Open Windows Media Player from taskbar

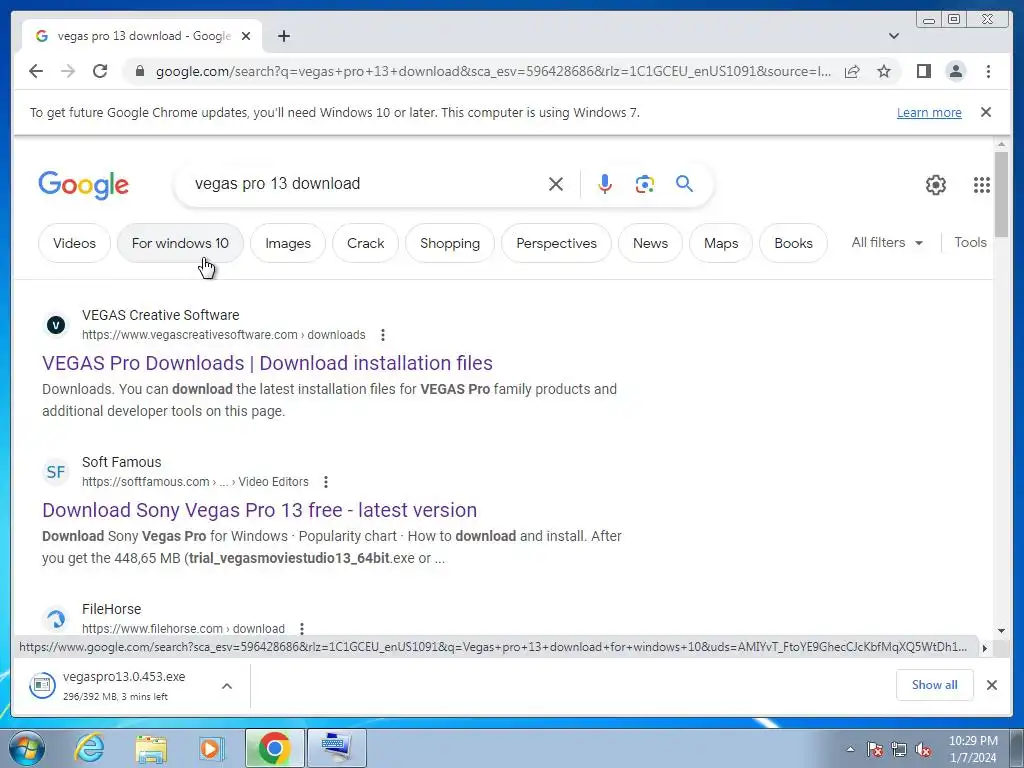211,748
